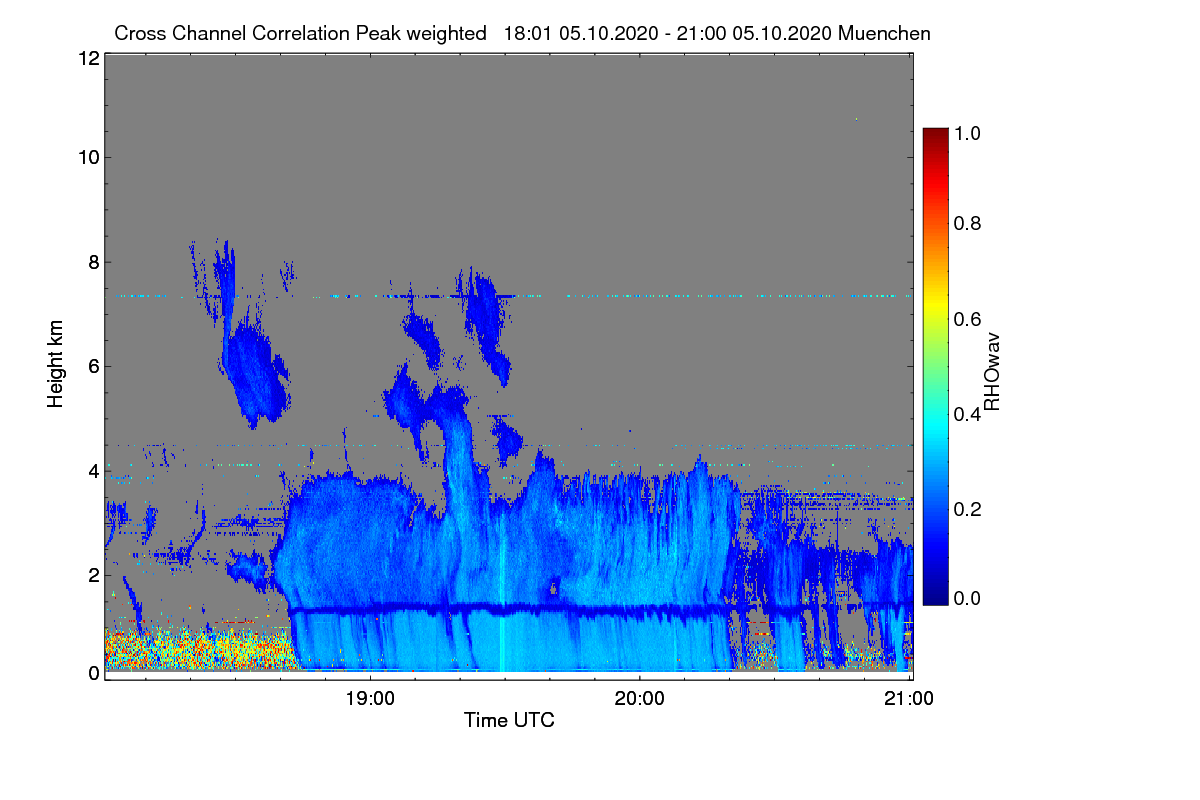Click the colorbar tick label '0.2'
1200x800 pixels.
966,508
